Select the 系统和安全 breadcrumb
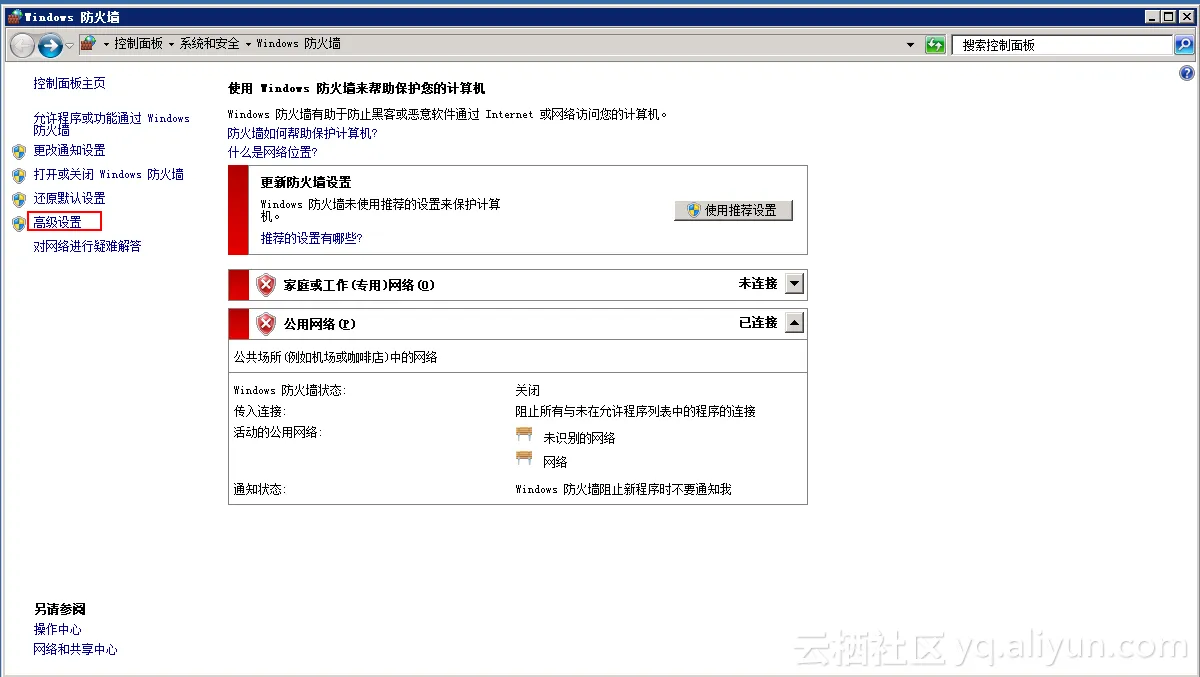Image resolution: width=1200 pixels, height=677 pixels. tap(210, 44)
